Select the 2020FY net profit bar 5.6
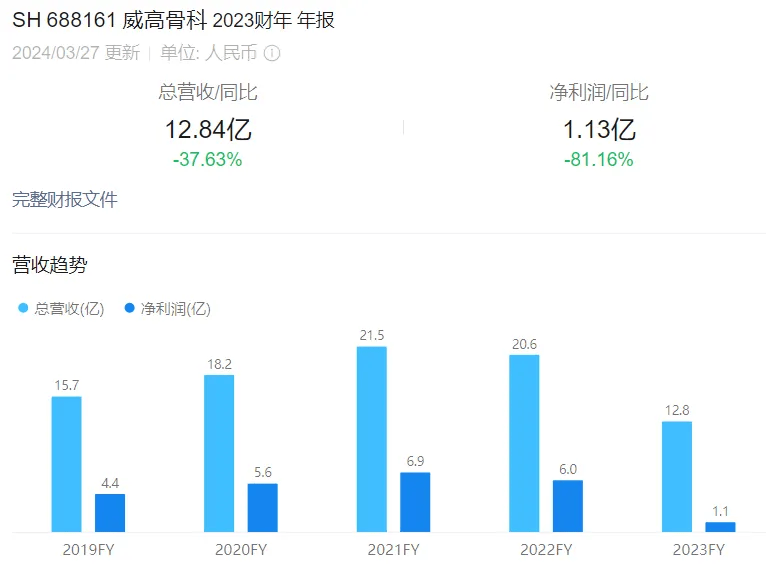Screen dimensions: 766x570 262,507
